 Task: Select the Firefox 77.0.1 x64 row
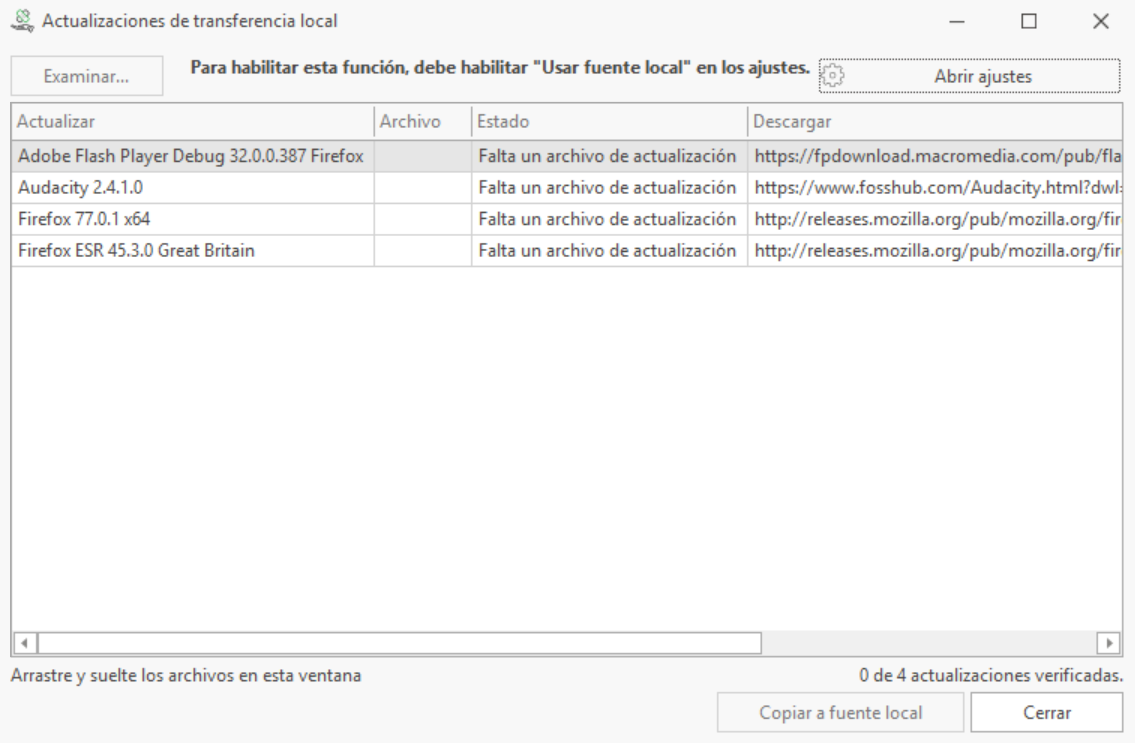[190, 218]
